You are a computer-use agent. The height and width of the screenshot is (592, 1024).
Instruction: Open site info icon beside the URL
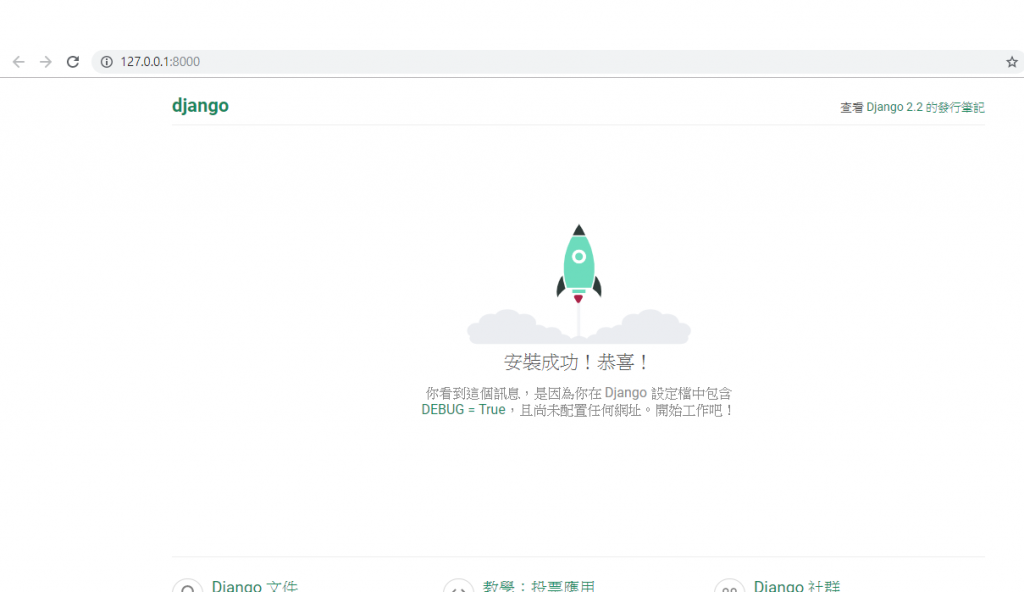click(106, 61)
